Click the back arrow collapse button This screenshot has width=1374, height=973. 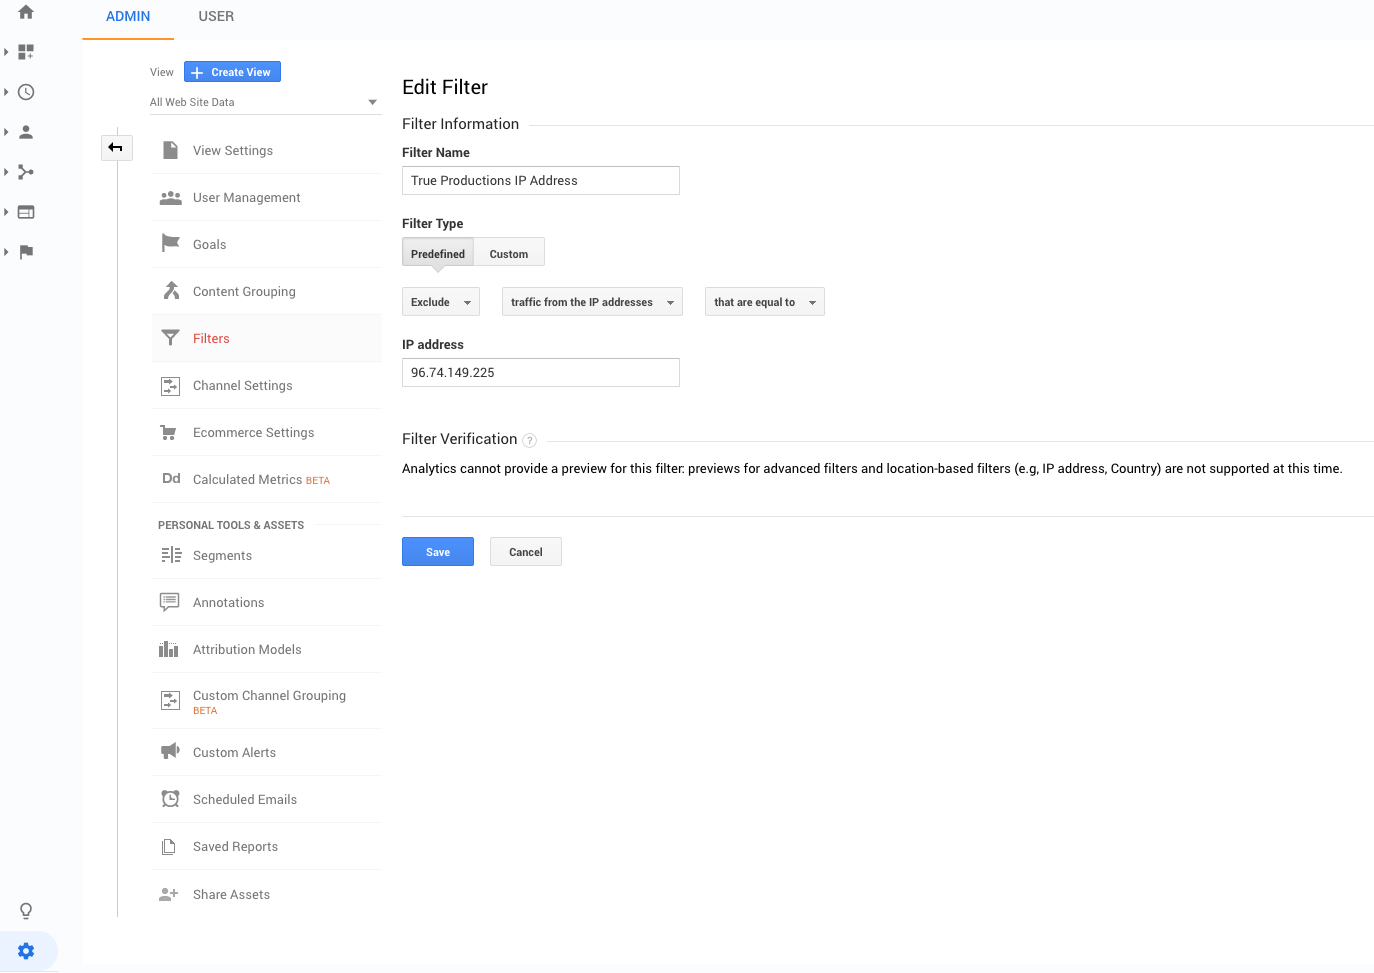coord(116,148)
